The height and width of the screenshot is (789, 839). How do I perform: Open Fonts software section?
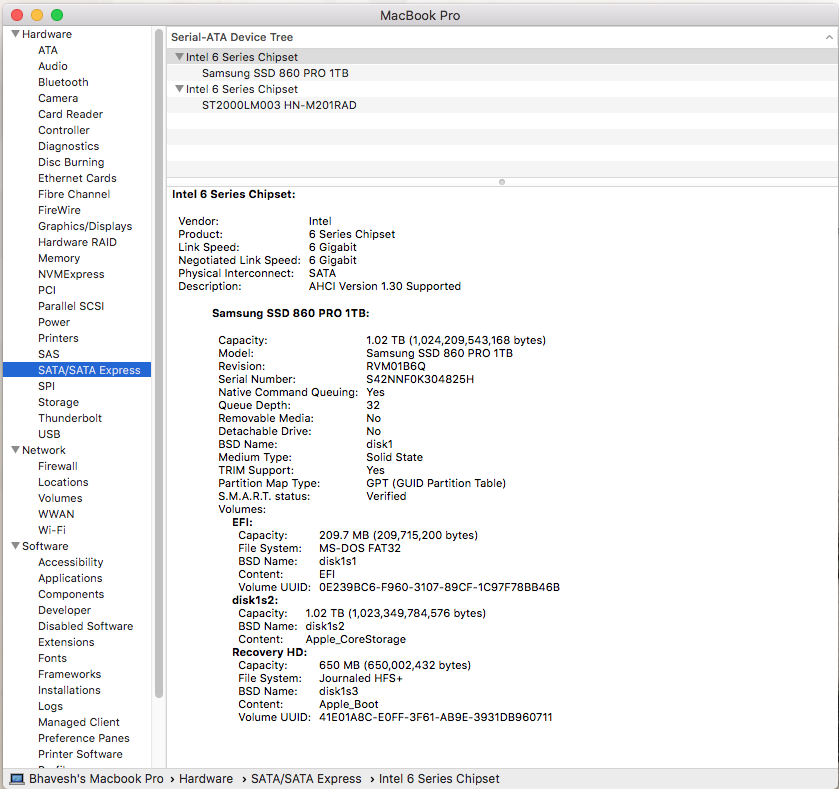pos(52,658)
